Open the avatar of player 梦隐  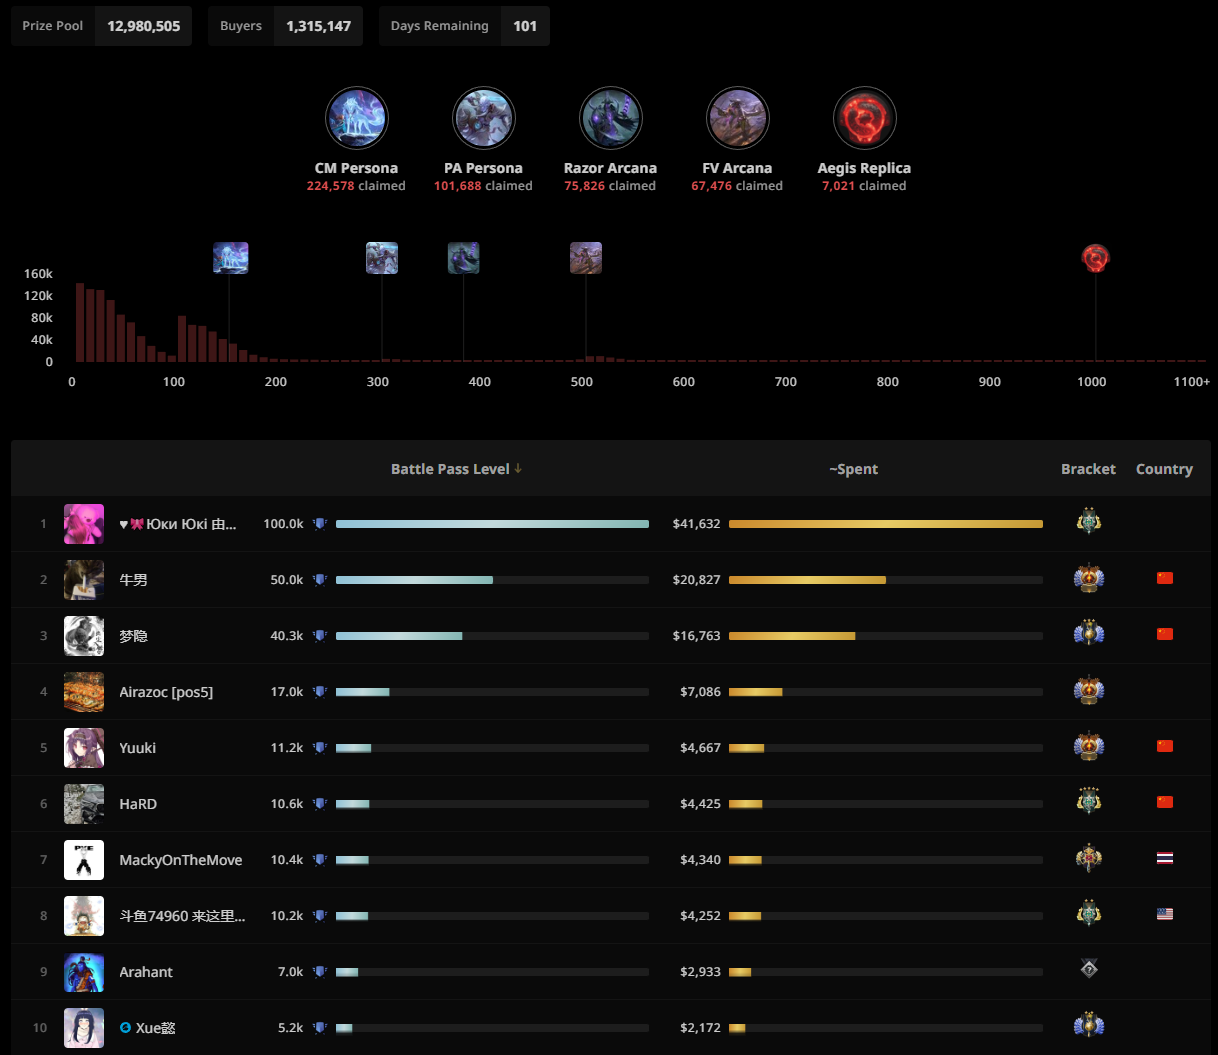tap(84, 636)
